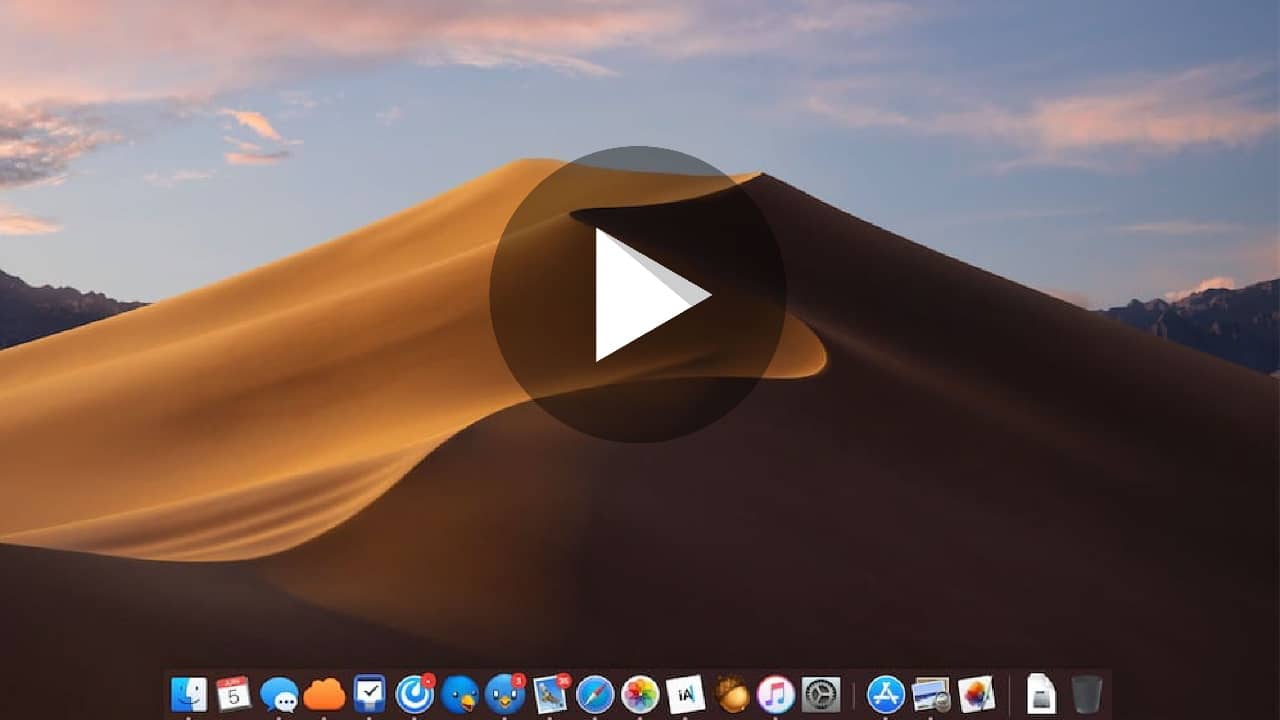Viewport: 1280px width, 720px height.
Task: Open the Preview app icon
Action: point(931,694)
